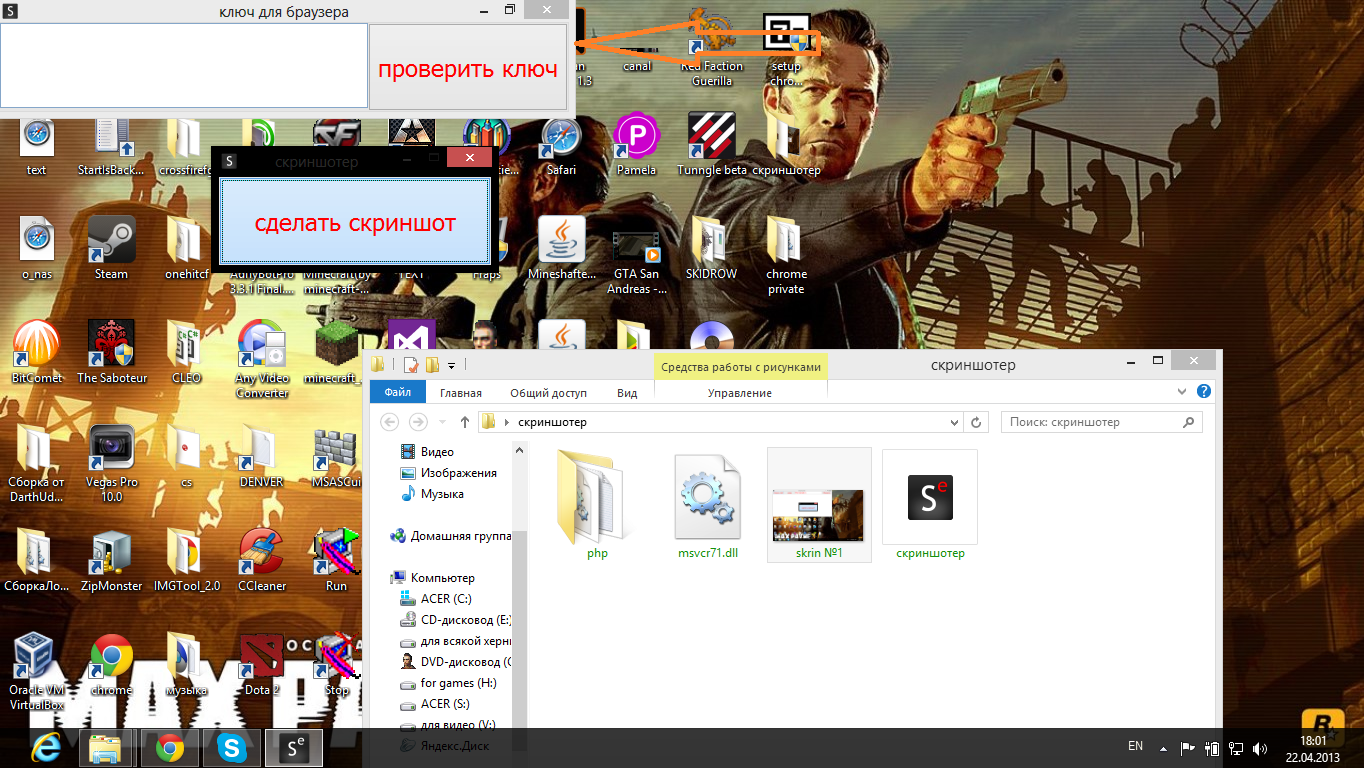Image resolution: width=1364 pixels, height=768 pixels.
Task: Refresh the скриншотер folder view
Action: click(x=977, y=423)
